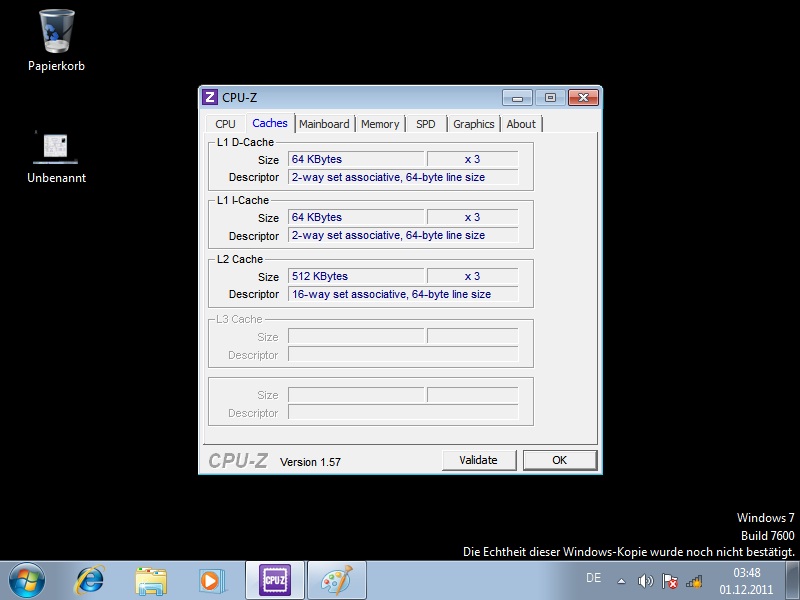Select the Unbenannt desktop file icon
The width and height of the screenshot is (800, 600).
point(56,148)
